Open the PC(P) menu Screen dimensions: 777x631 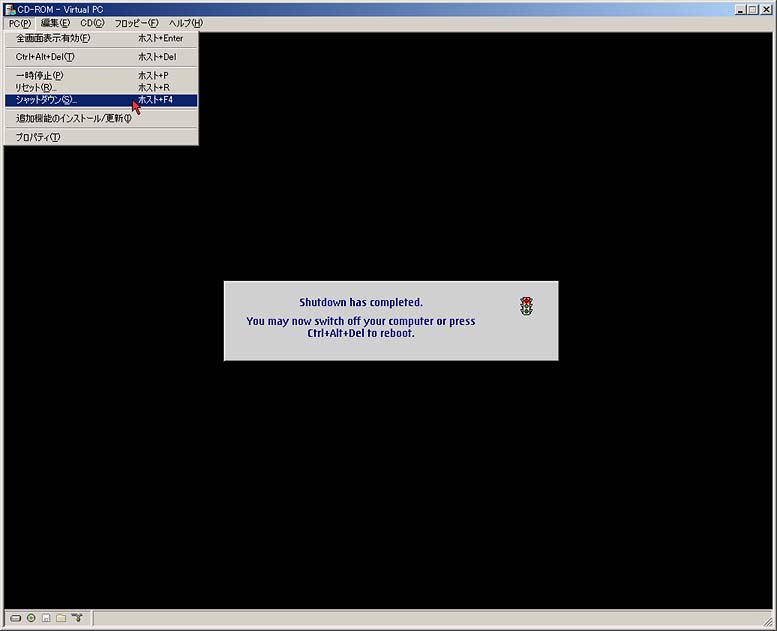coord(20,23)
